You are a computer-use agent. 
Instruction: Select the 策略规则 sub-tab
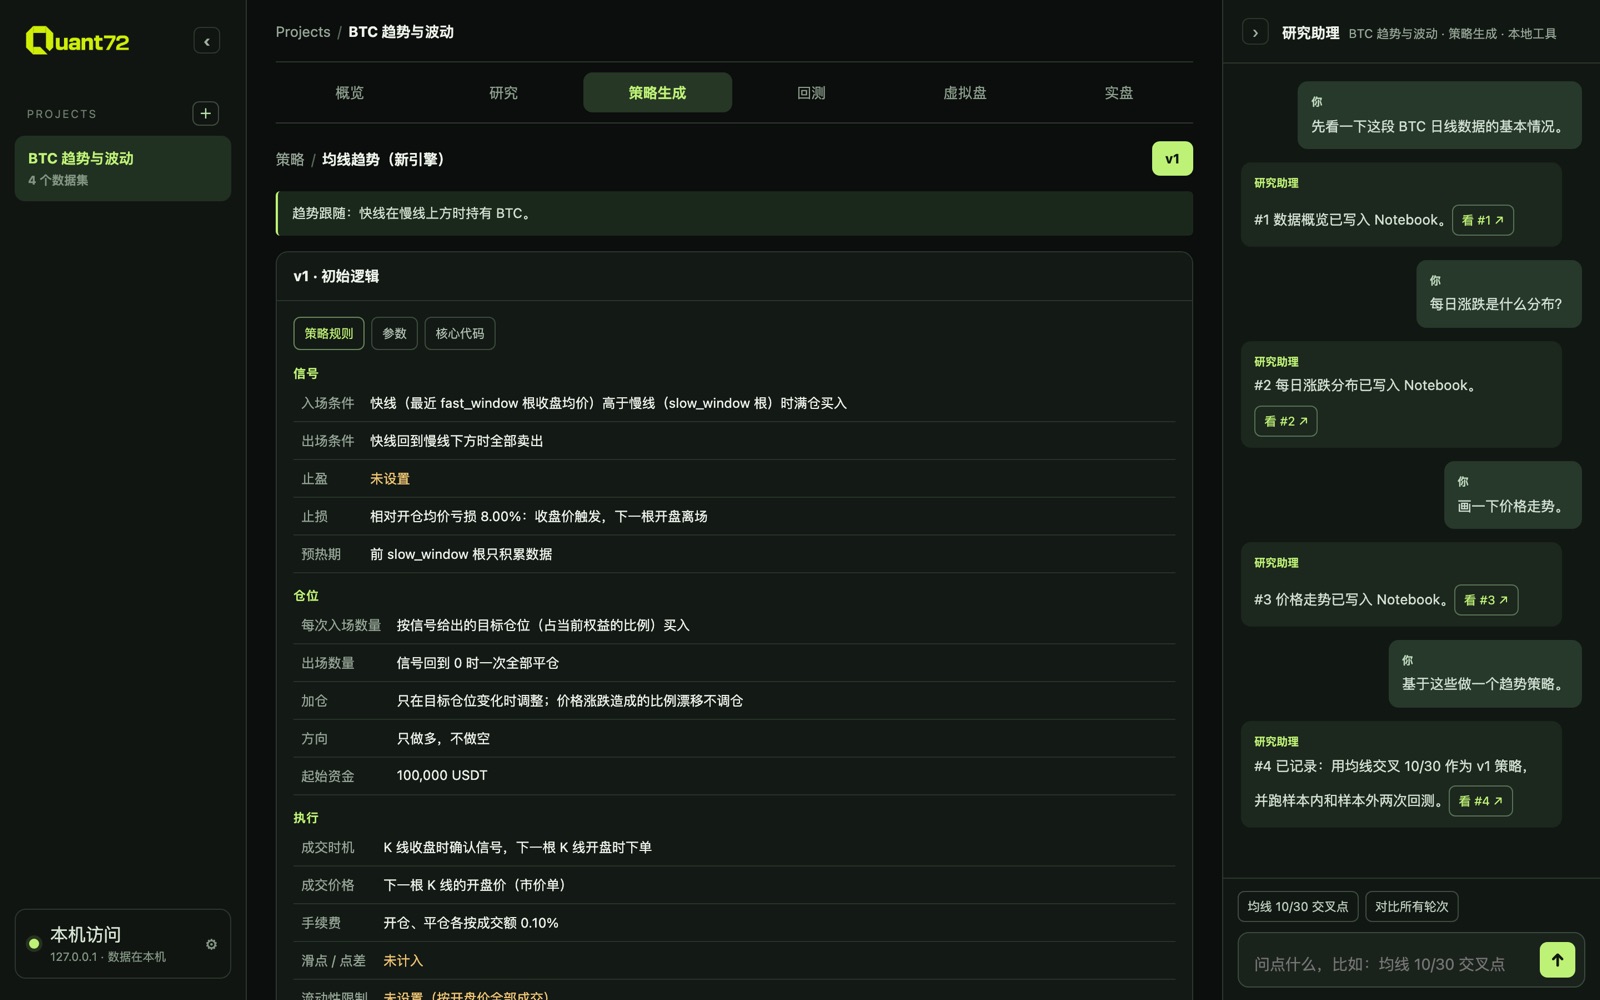click(x=329, y=333)
